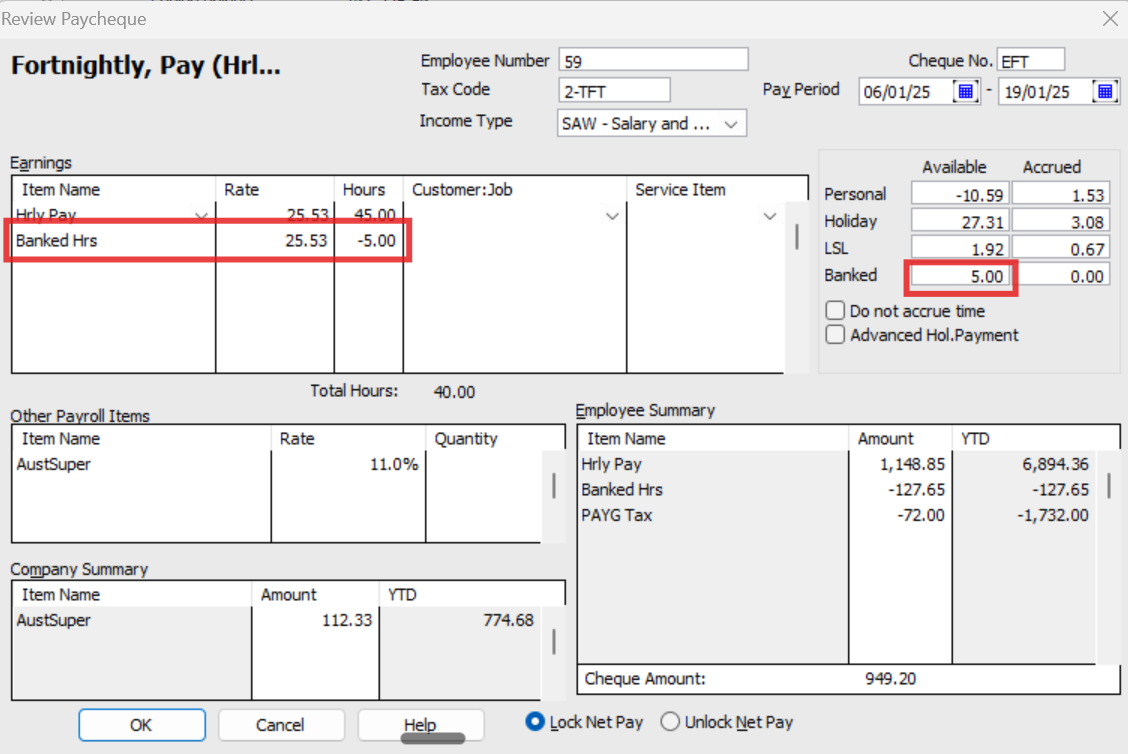Open the Service Item dropdown arrow
Image resolution: width=1128 pixels, height=754 pixels.
click(770, 215)
